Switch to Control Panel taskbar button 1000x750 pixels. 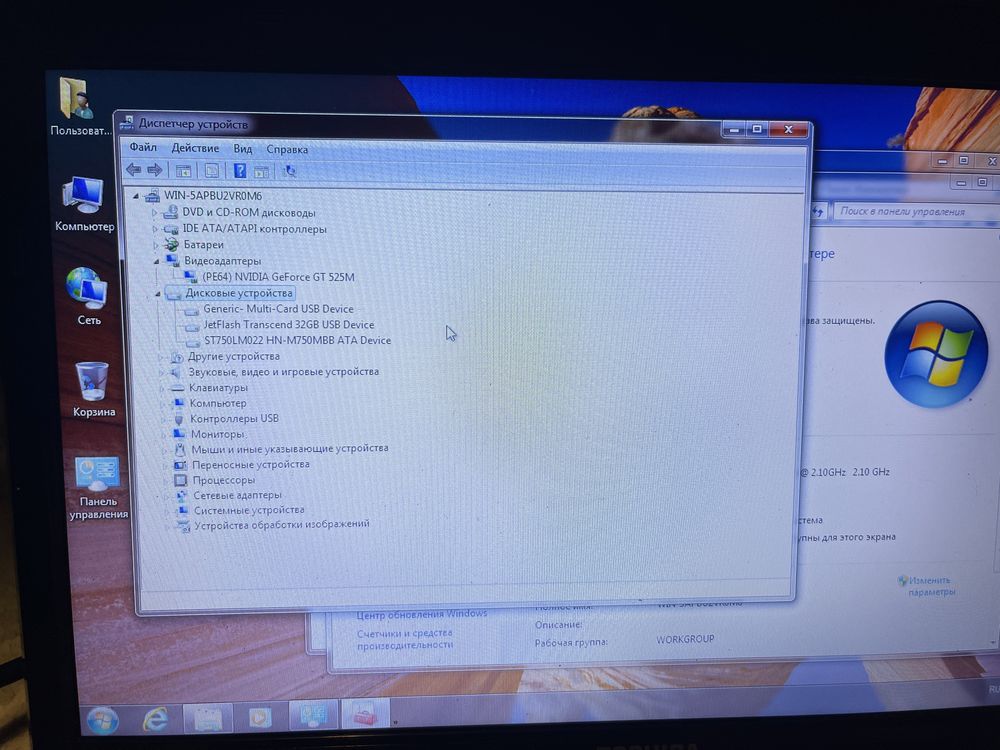point(313,716)
